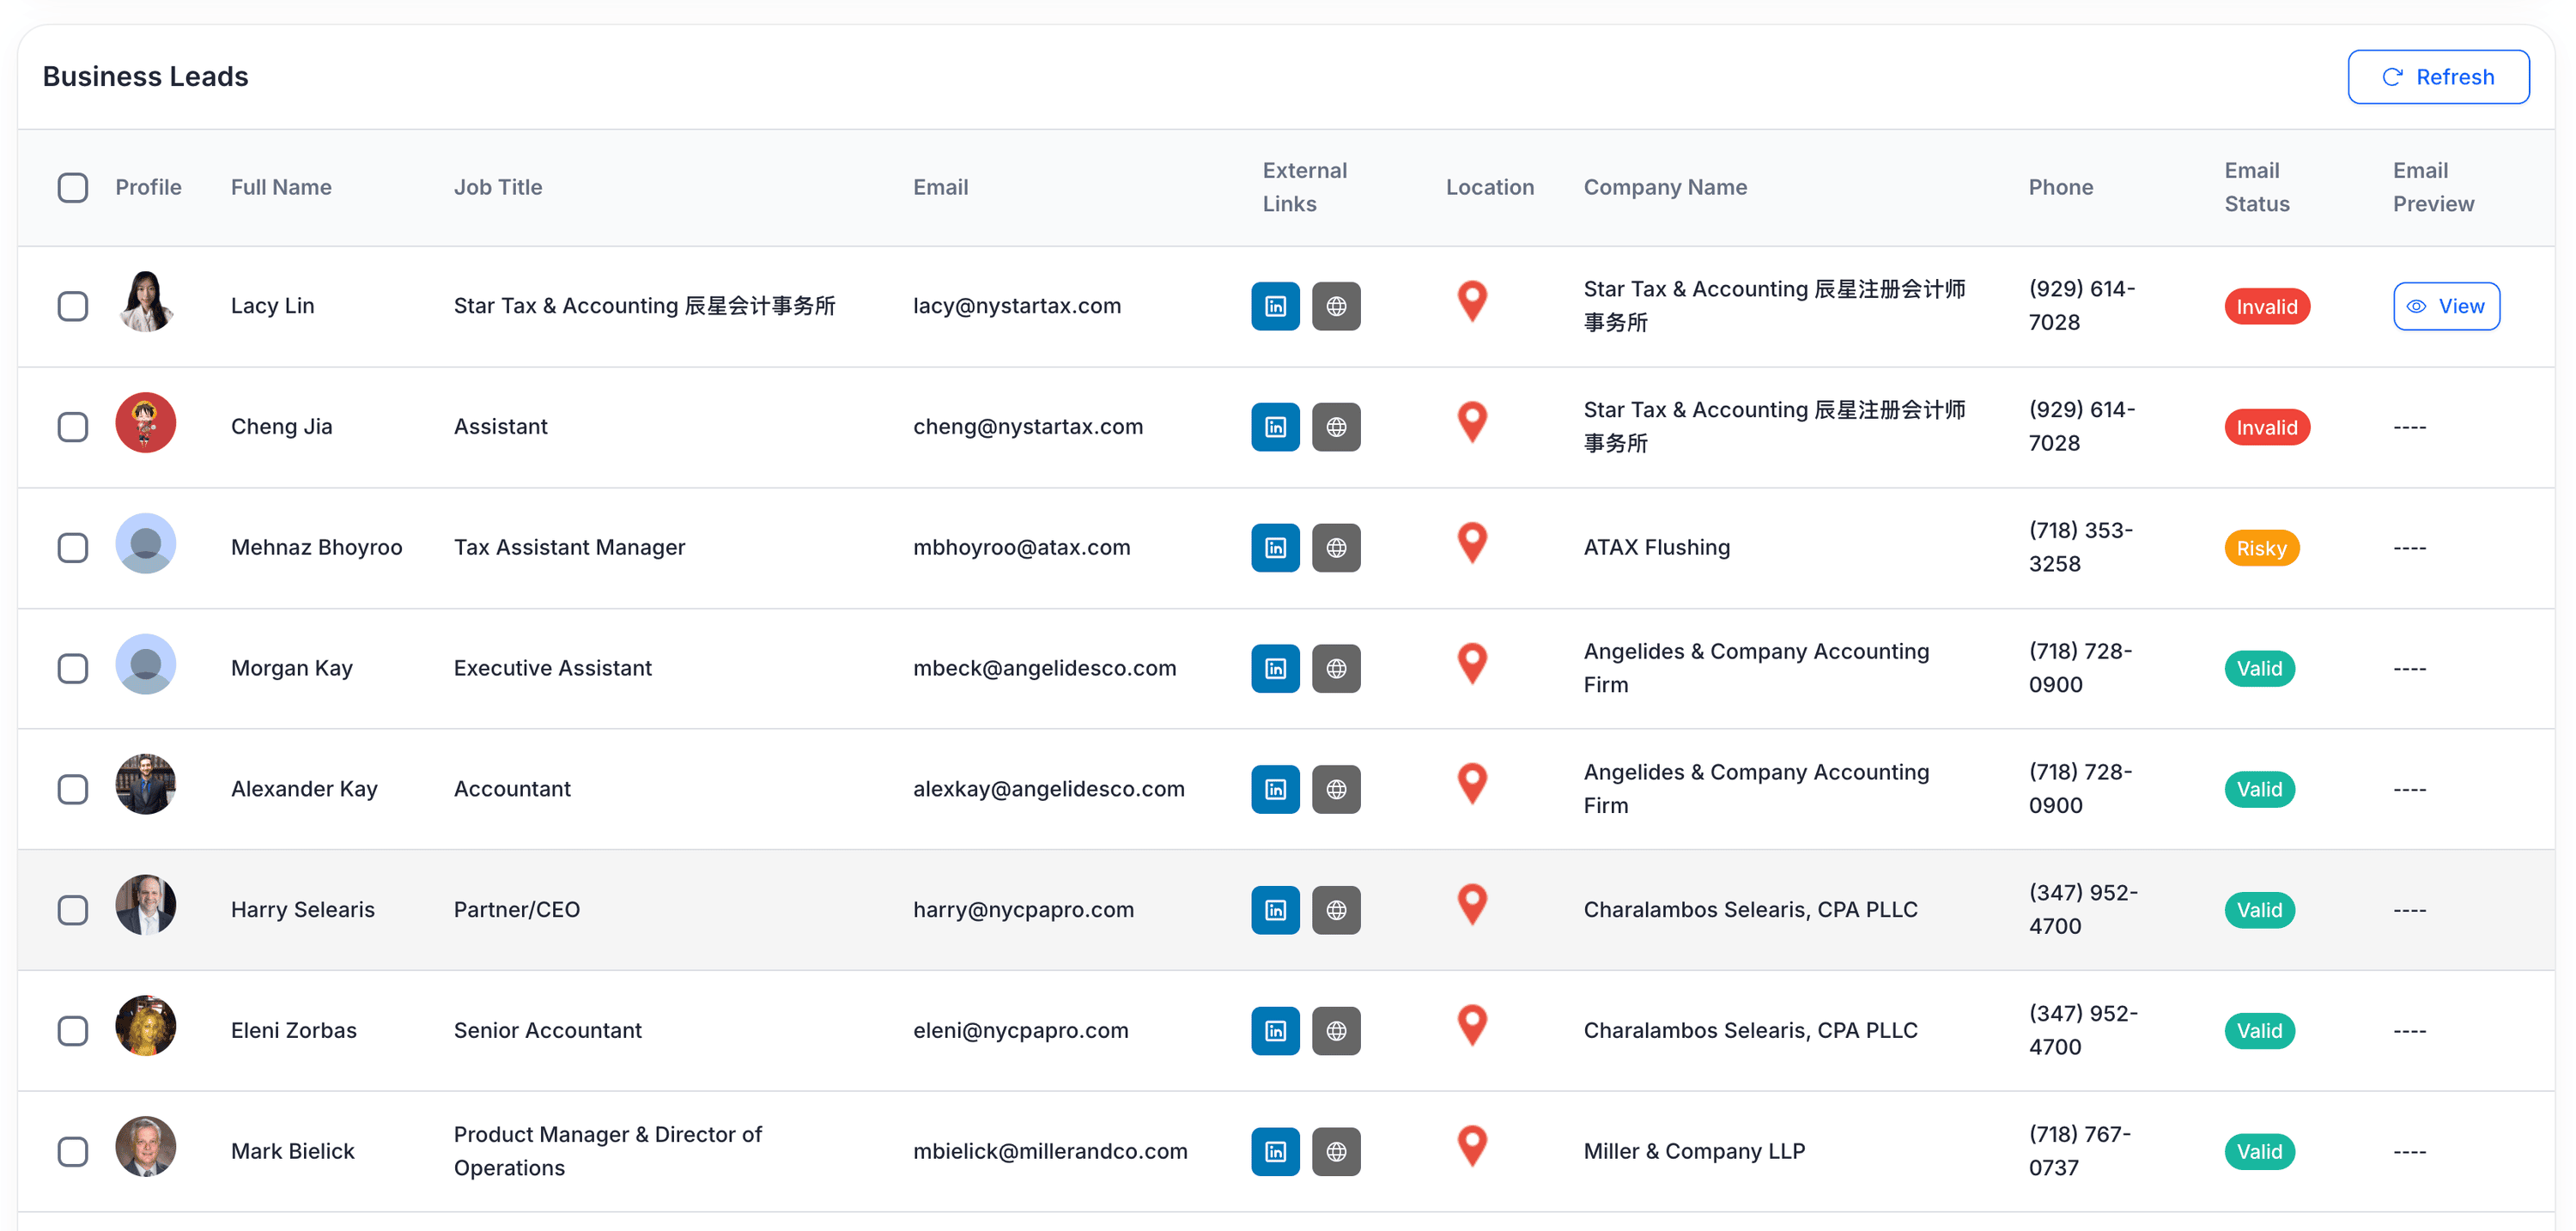Click the harry@nycpapro.com email address
Image resolution: width=2576 pixels, height=1231 pixels.
point(1023,910)
